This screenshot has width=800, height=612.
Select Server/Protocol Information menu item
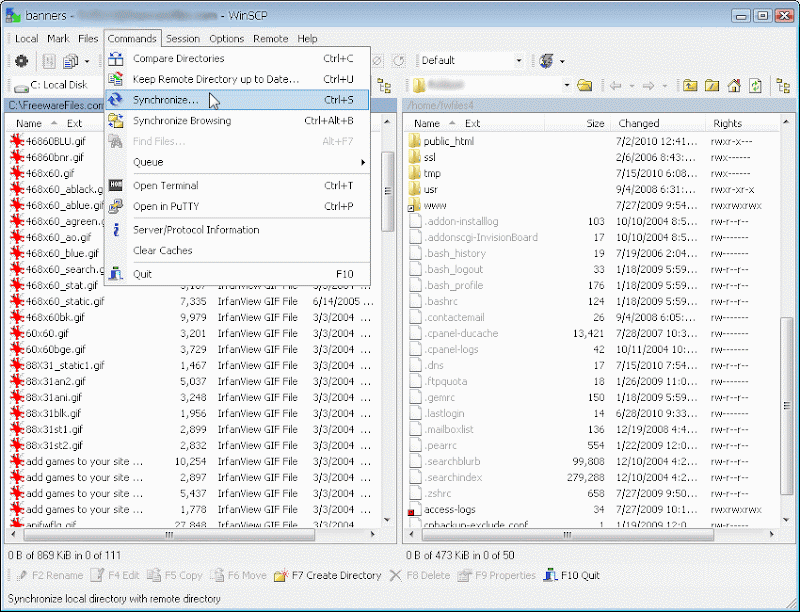pos(237,230)
